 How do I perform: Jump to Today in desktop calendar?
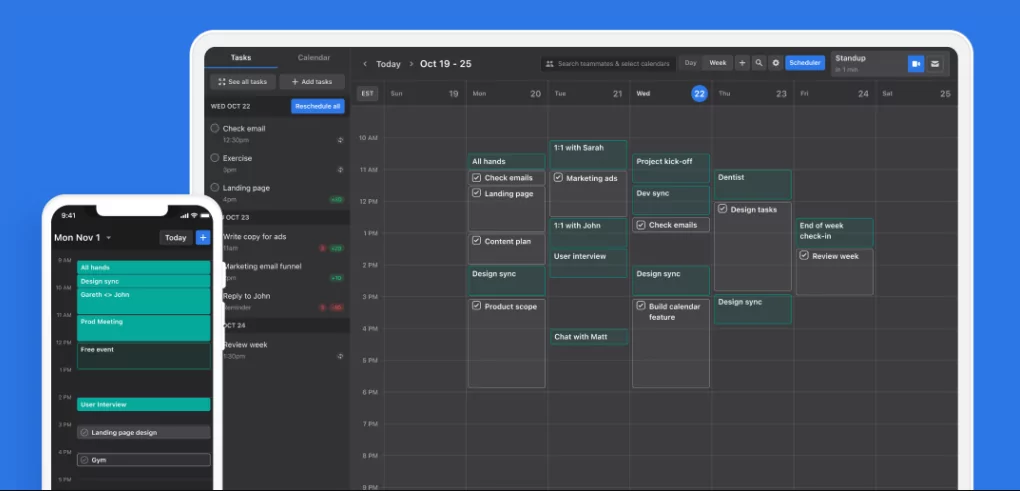(388, 64)
